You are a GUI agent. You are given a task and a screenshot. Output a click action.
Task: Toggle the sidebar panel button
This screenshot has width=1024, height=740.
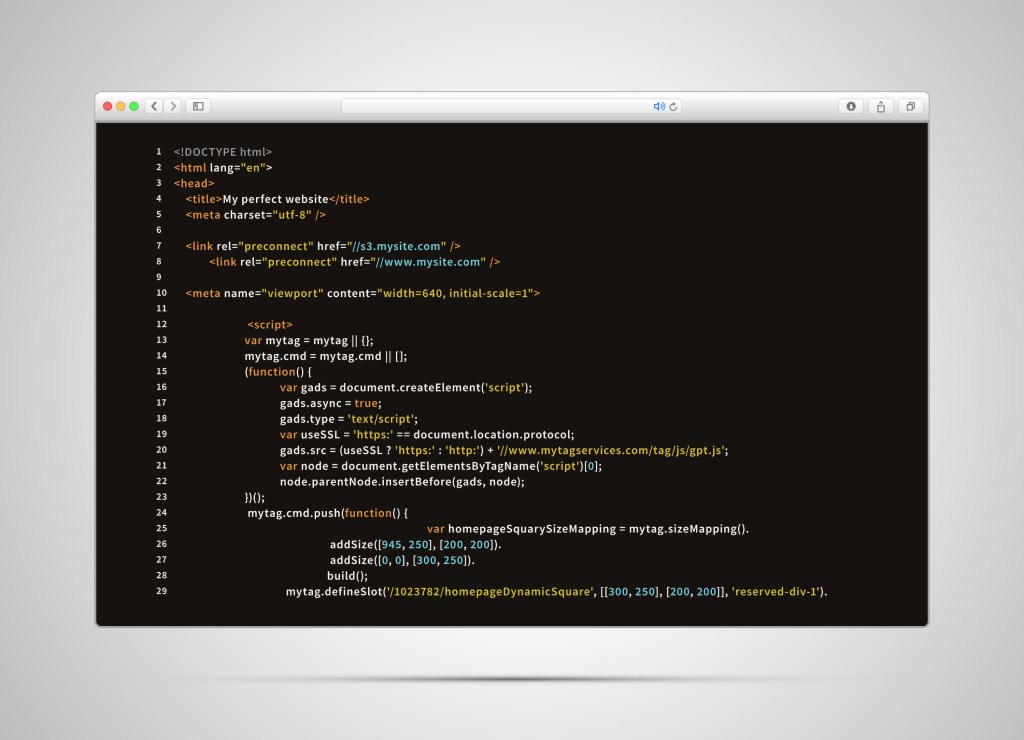pos(198,106)
